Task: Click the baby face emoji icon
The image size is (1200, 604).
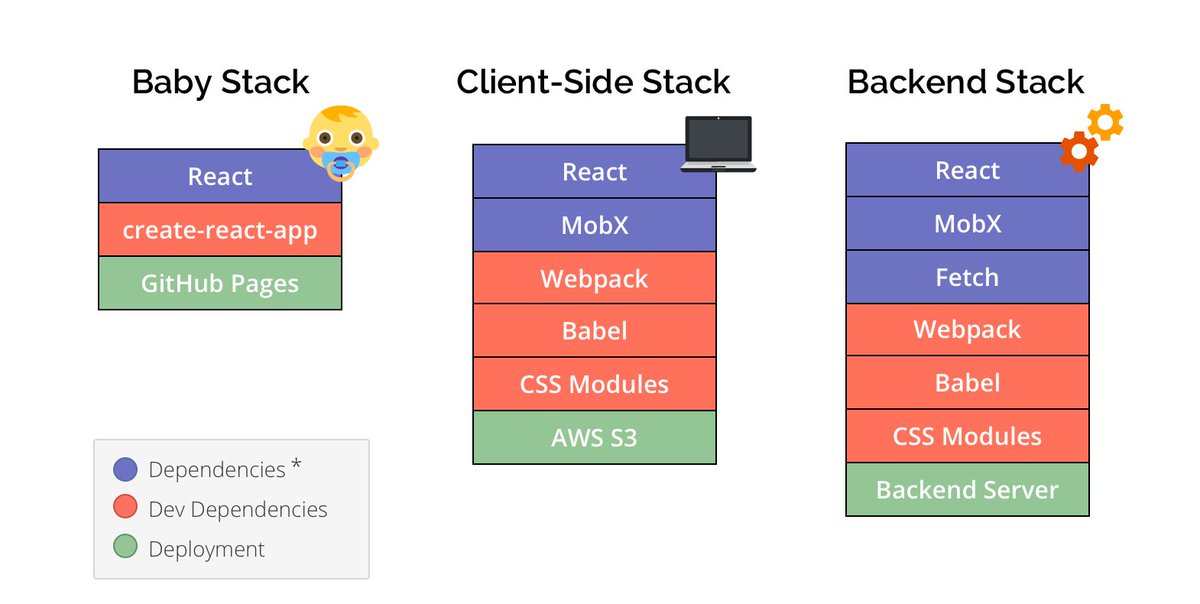Action: pos(340,143)
